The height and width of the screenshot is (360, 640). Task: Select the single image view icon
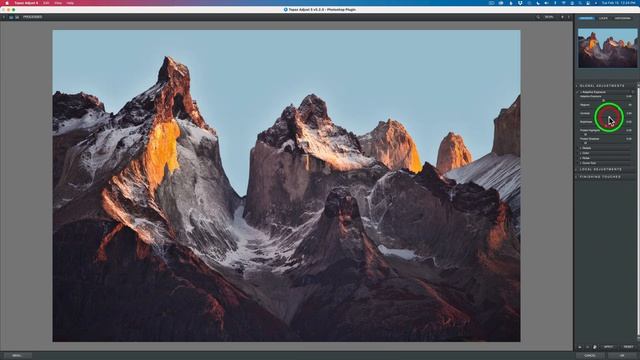[11, 17]
